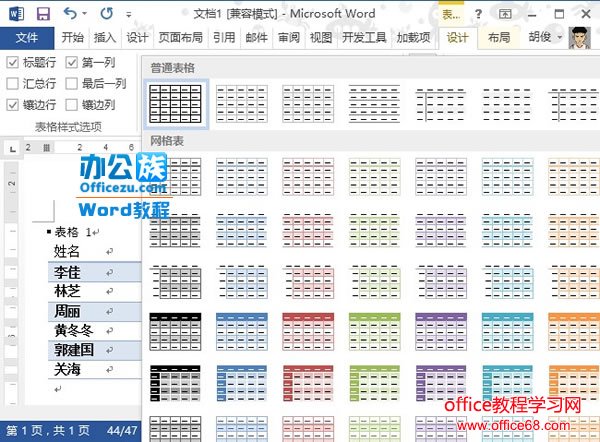The width and height of the screenshot is (600, 442).
Task: Apply the green header grid table style
Action: tap(375, 331)
